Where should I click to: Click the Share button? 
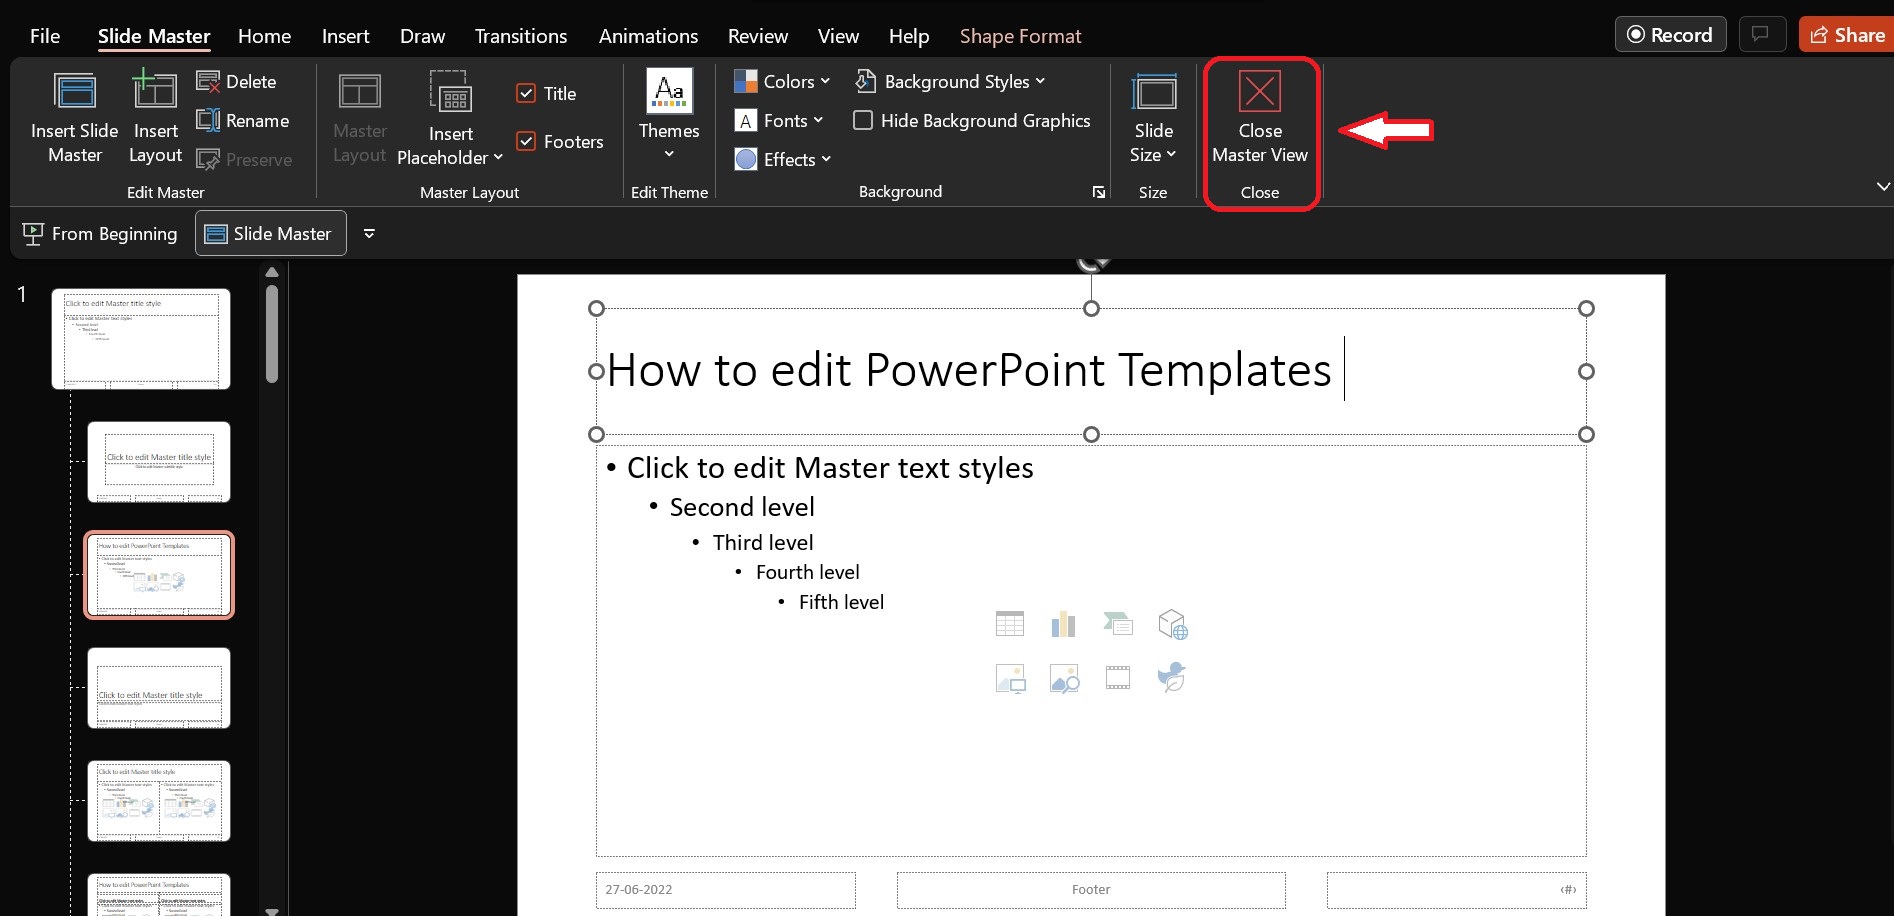(x=1848, y=35)
